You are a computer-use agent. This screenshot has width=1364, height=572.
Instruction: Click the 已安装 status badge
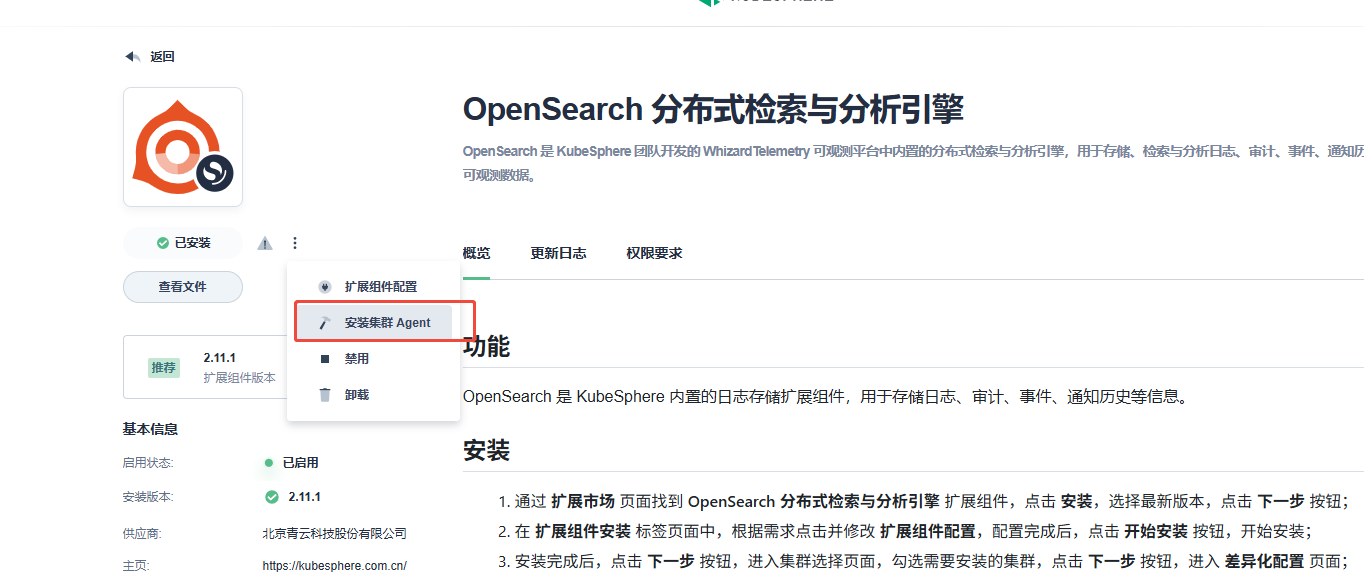tap(183, 243)
